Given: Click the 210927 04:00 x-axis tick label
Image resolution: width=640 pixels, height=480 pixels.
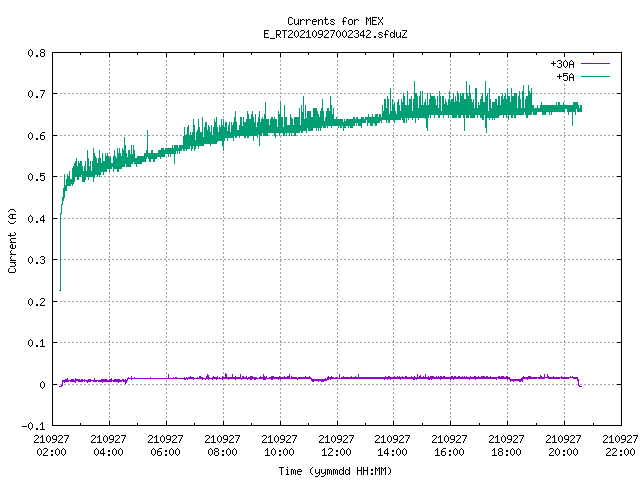Looking at the screenshot, I should pos(108,445).
